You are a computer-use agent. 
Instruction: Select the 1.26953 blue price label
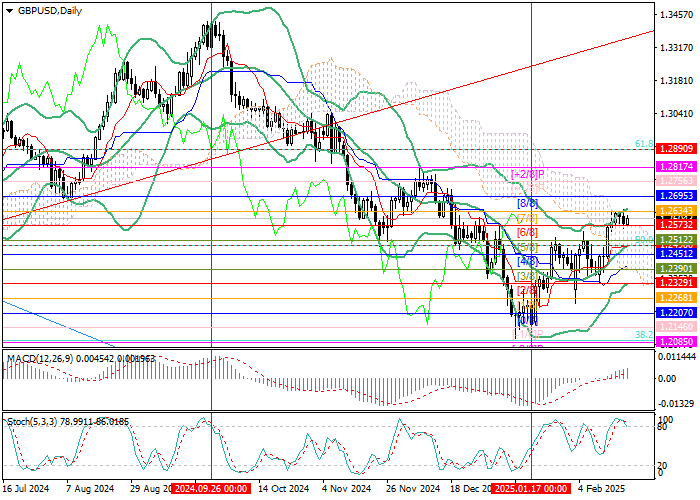[675, 196]
